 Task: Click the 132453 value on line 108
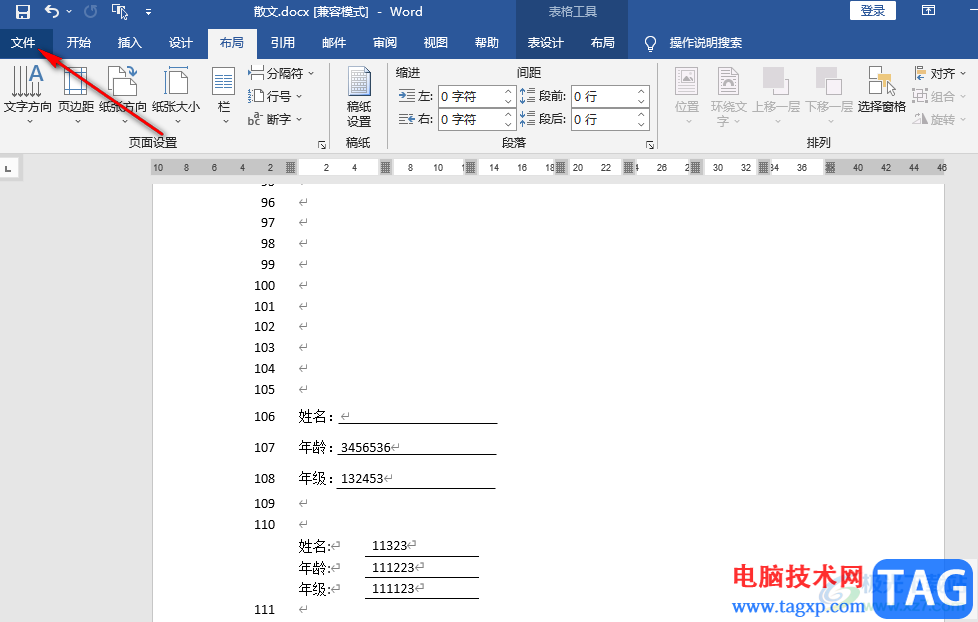pos(362,479)
